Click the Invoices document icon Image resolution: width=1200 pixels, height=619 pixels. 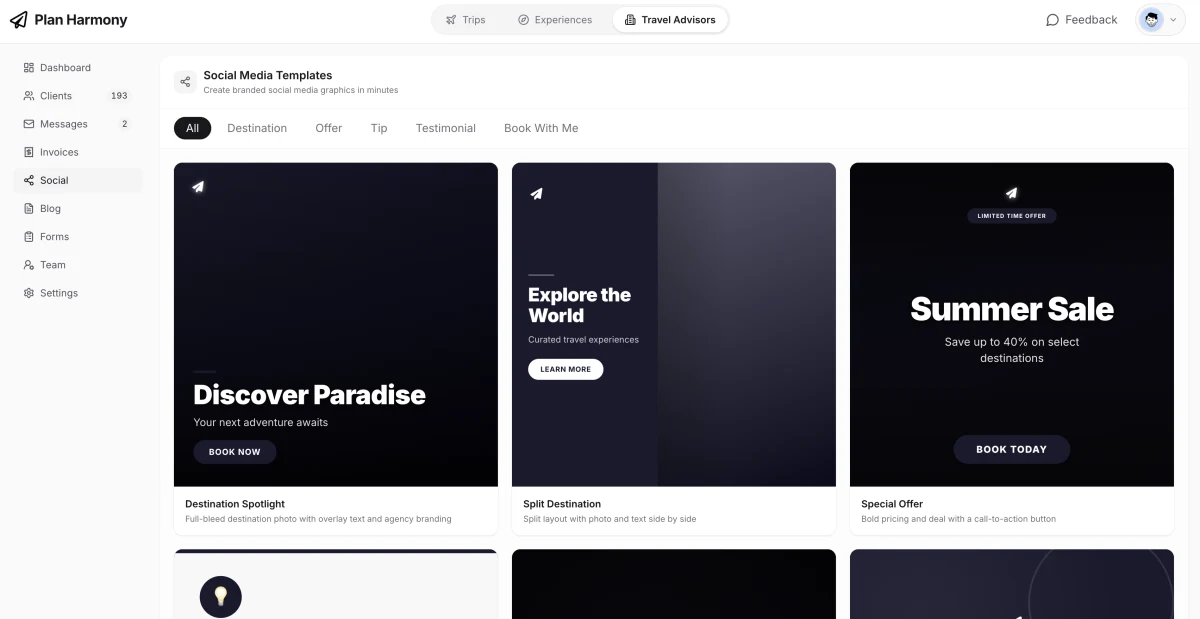29,152
